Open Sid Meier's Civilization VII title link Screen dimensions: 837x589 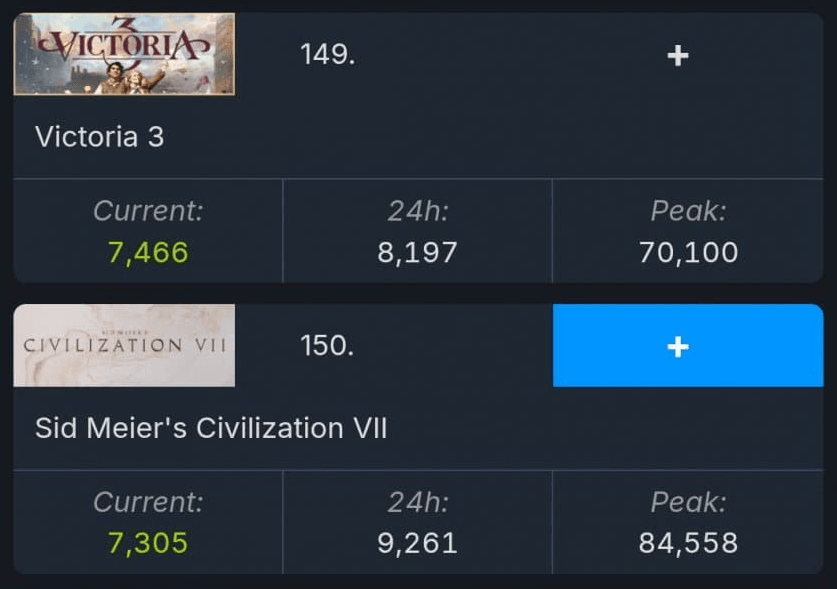211,428
